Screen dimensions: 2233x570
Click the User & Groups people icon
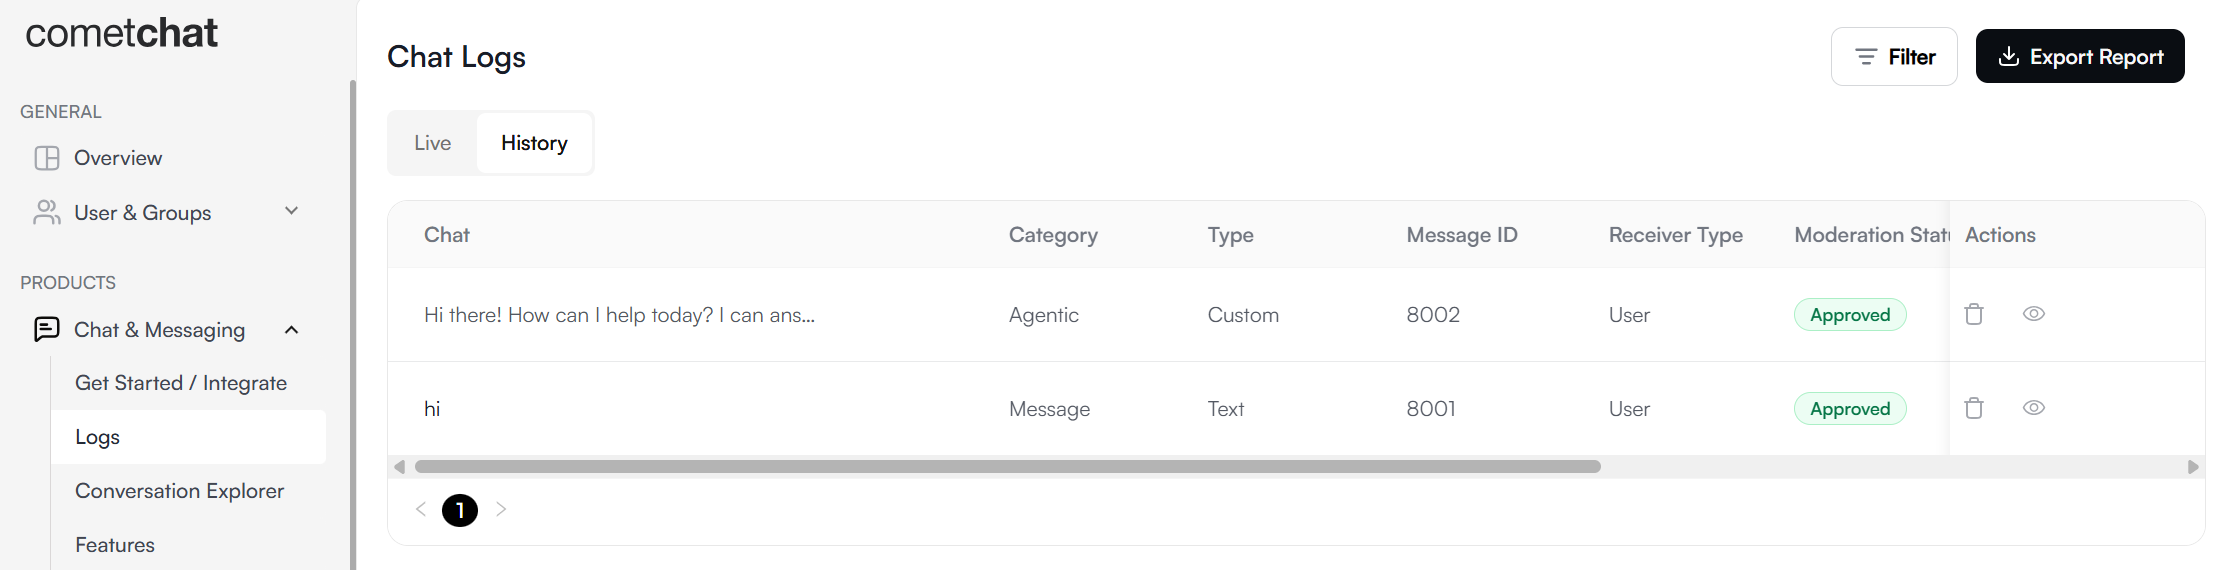coord(47,212)
